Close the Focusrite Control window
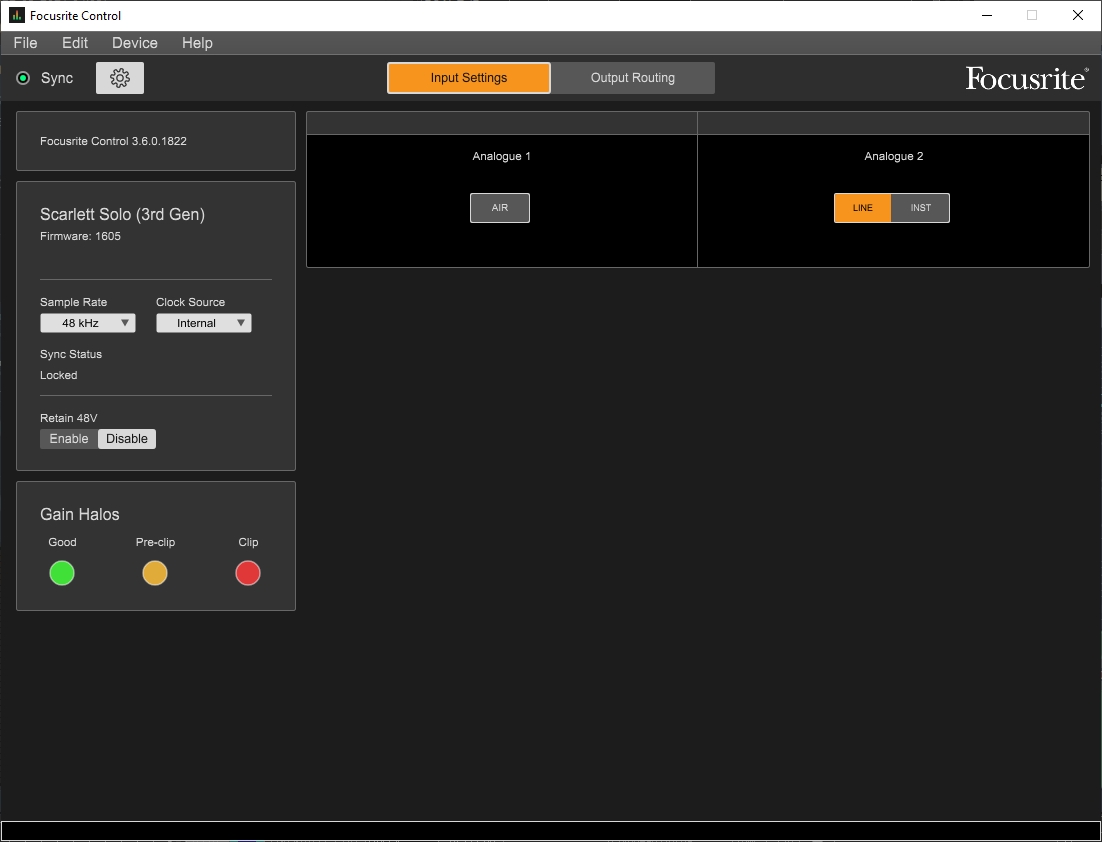The image size is (1102, 842). [1077, 15]
